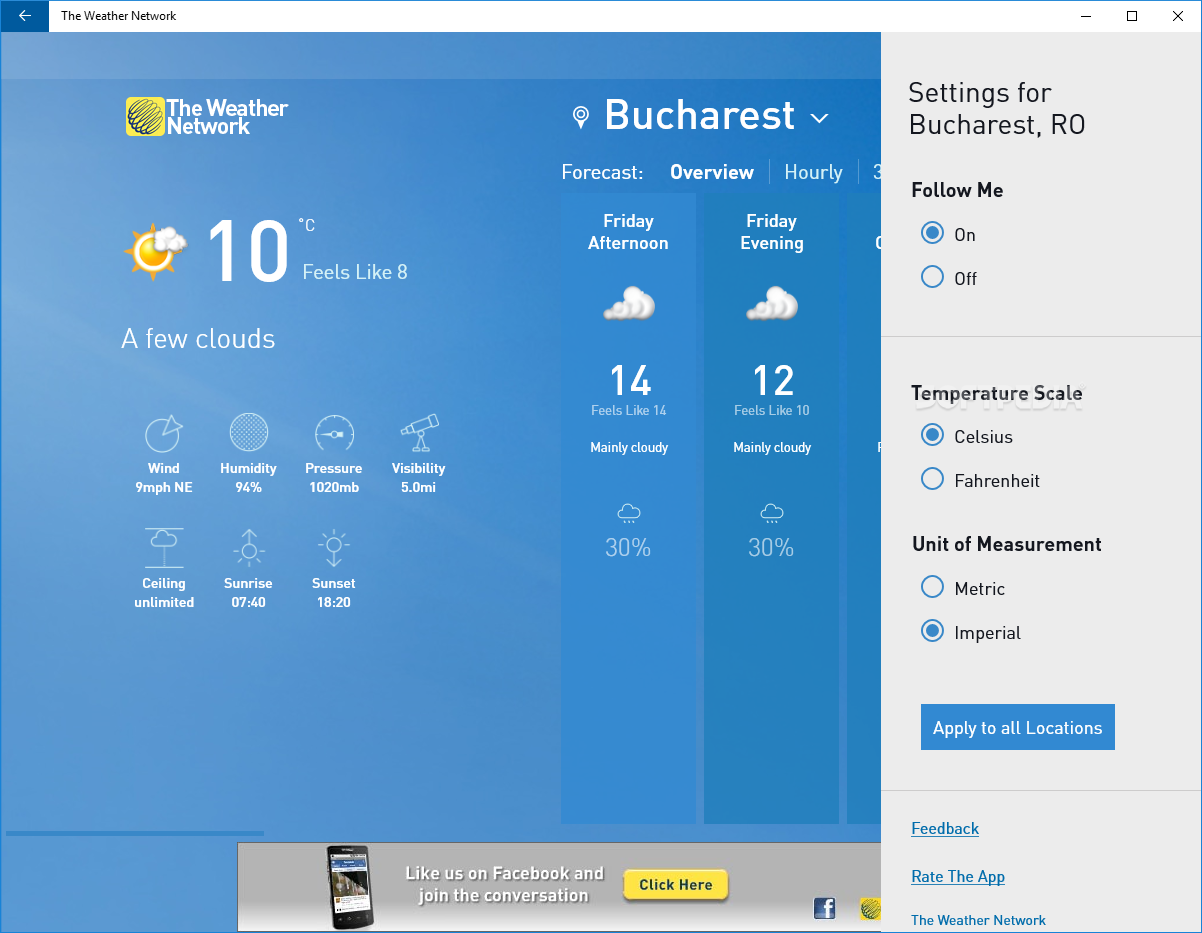Click the Sunset 18:20 value
Viewport: 1202px width, 933px height.
[334, 602]
